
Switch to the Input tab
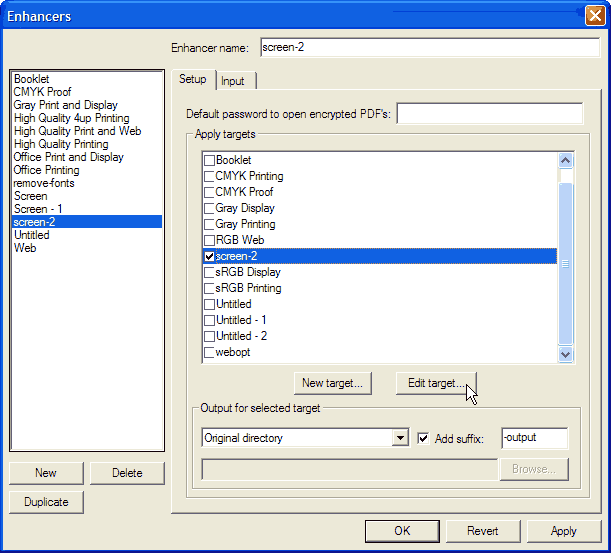click(233, 81)
